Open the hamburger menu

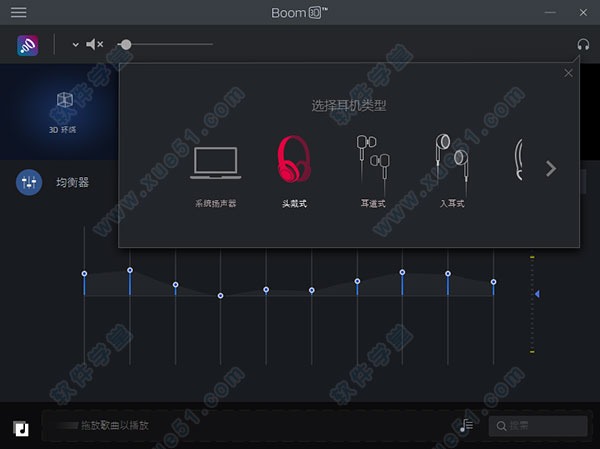[x=18, y=12]
